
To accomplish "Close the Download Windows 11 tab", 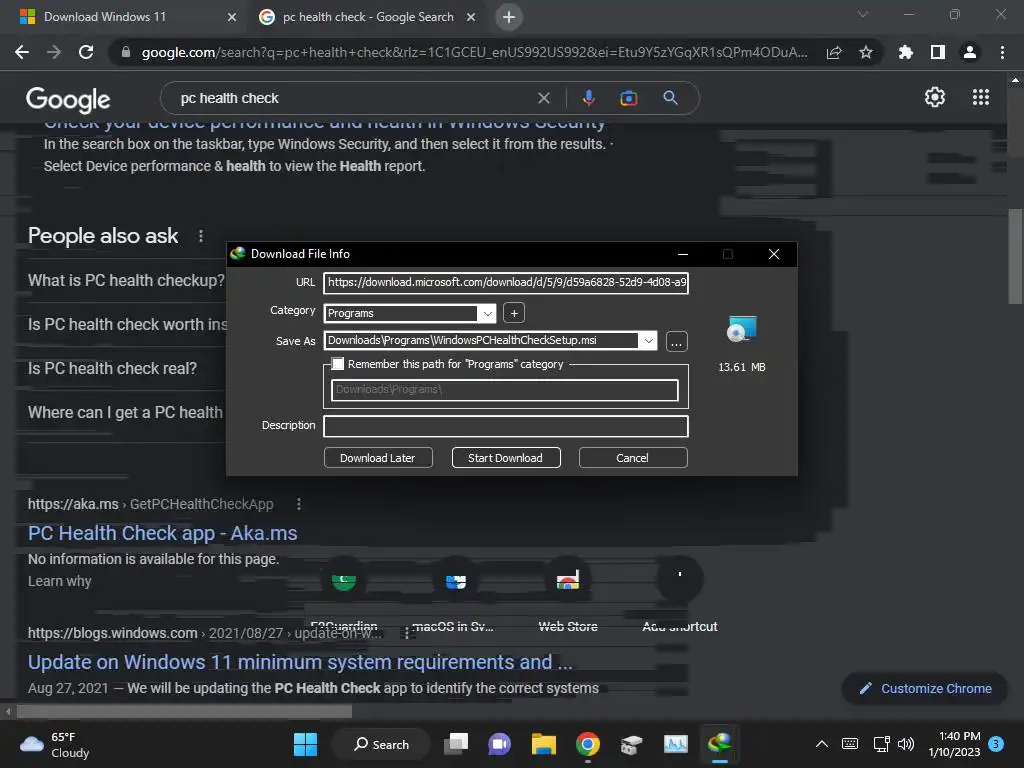I will pyautogui.click(x=231, y=17).
